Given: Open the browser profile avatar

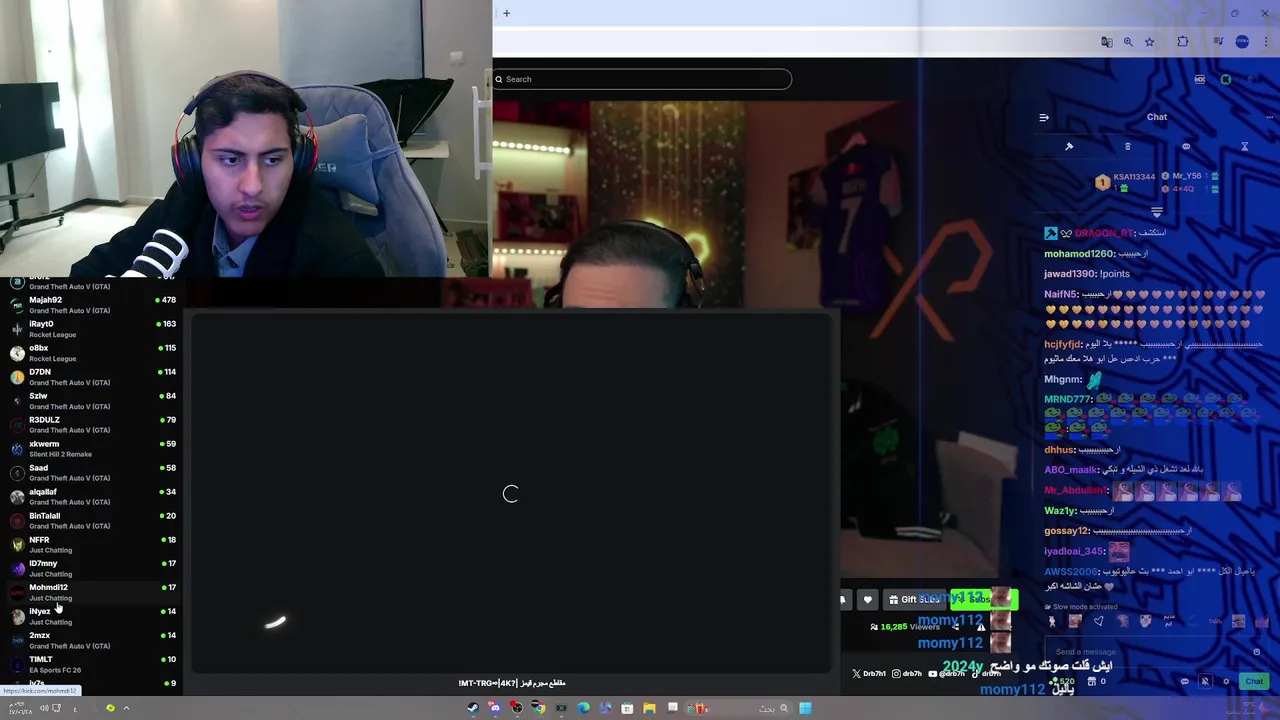Looking at the screenshot, I should point(1242,42).
